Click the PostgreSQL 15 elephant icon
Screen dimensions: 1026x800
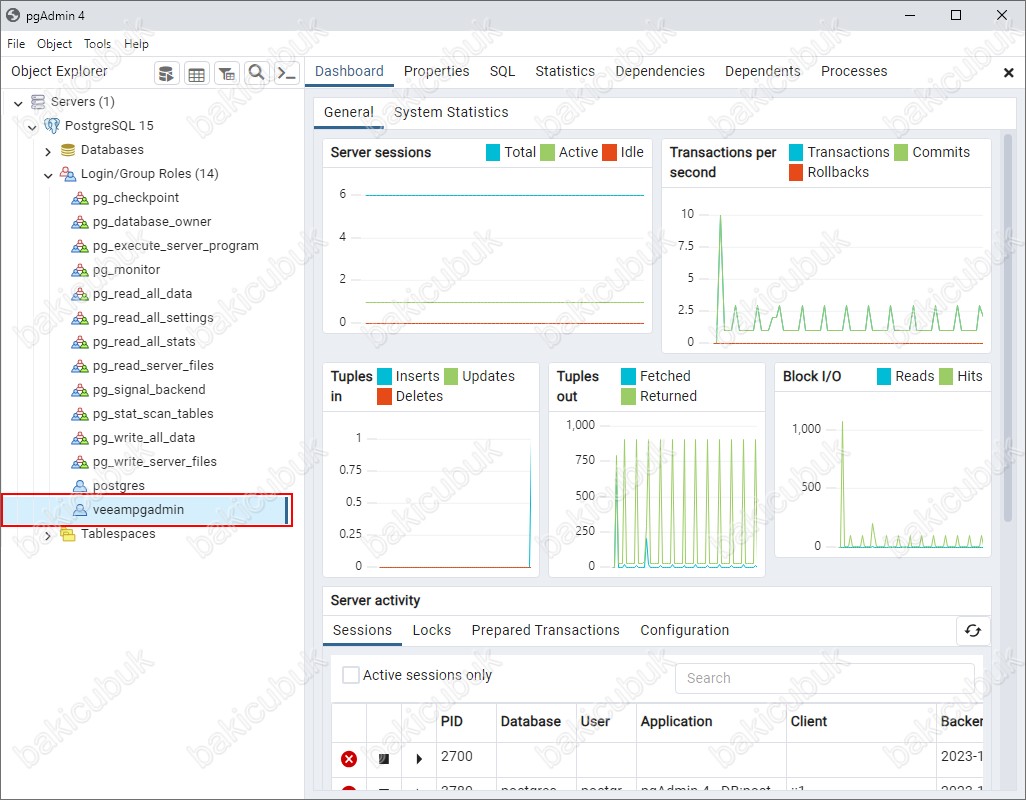click(x=52, y=126)
